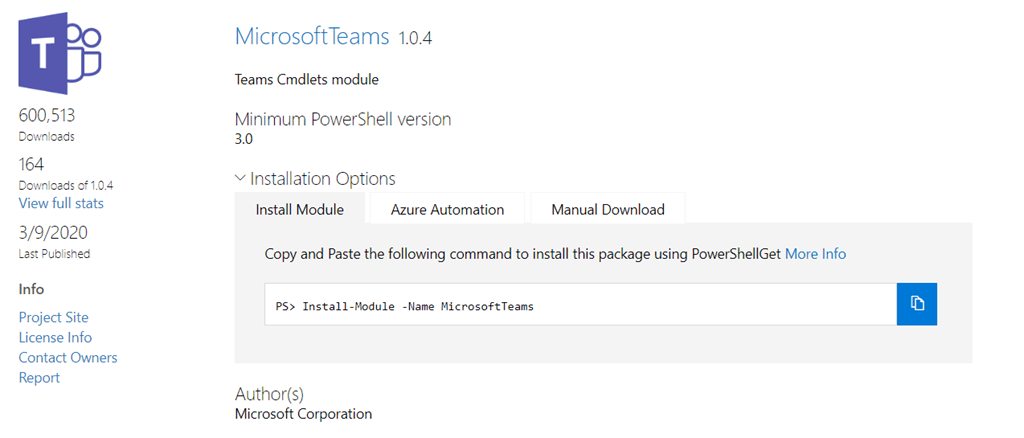Image resolution: width=1024 pixels, height=438 pixels.
Task: Open the License Info link
Action: (x=55, y=338)
